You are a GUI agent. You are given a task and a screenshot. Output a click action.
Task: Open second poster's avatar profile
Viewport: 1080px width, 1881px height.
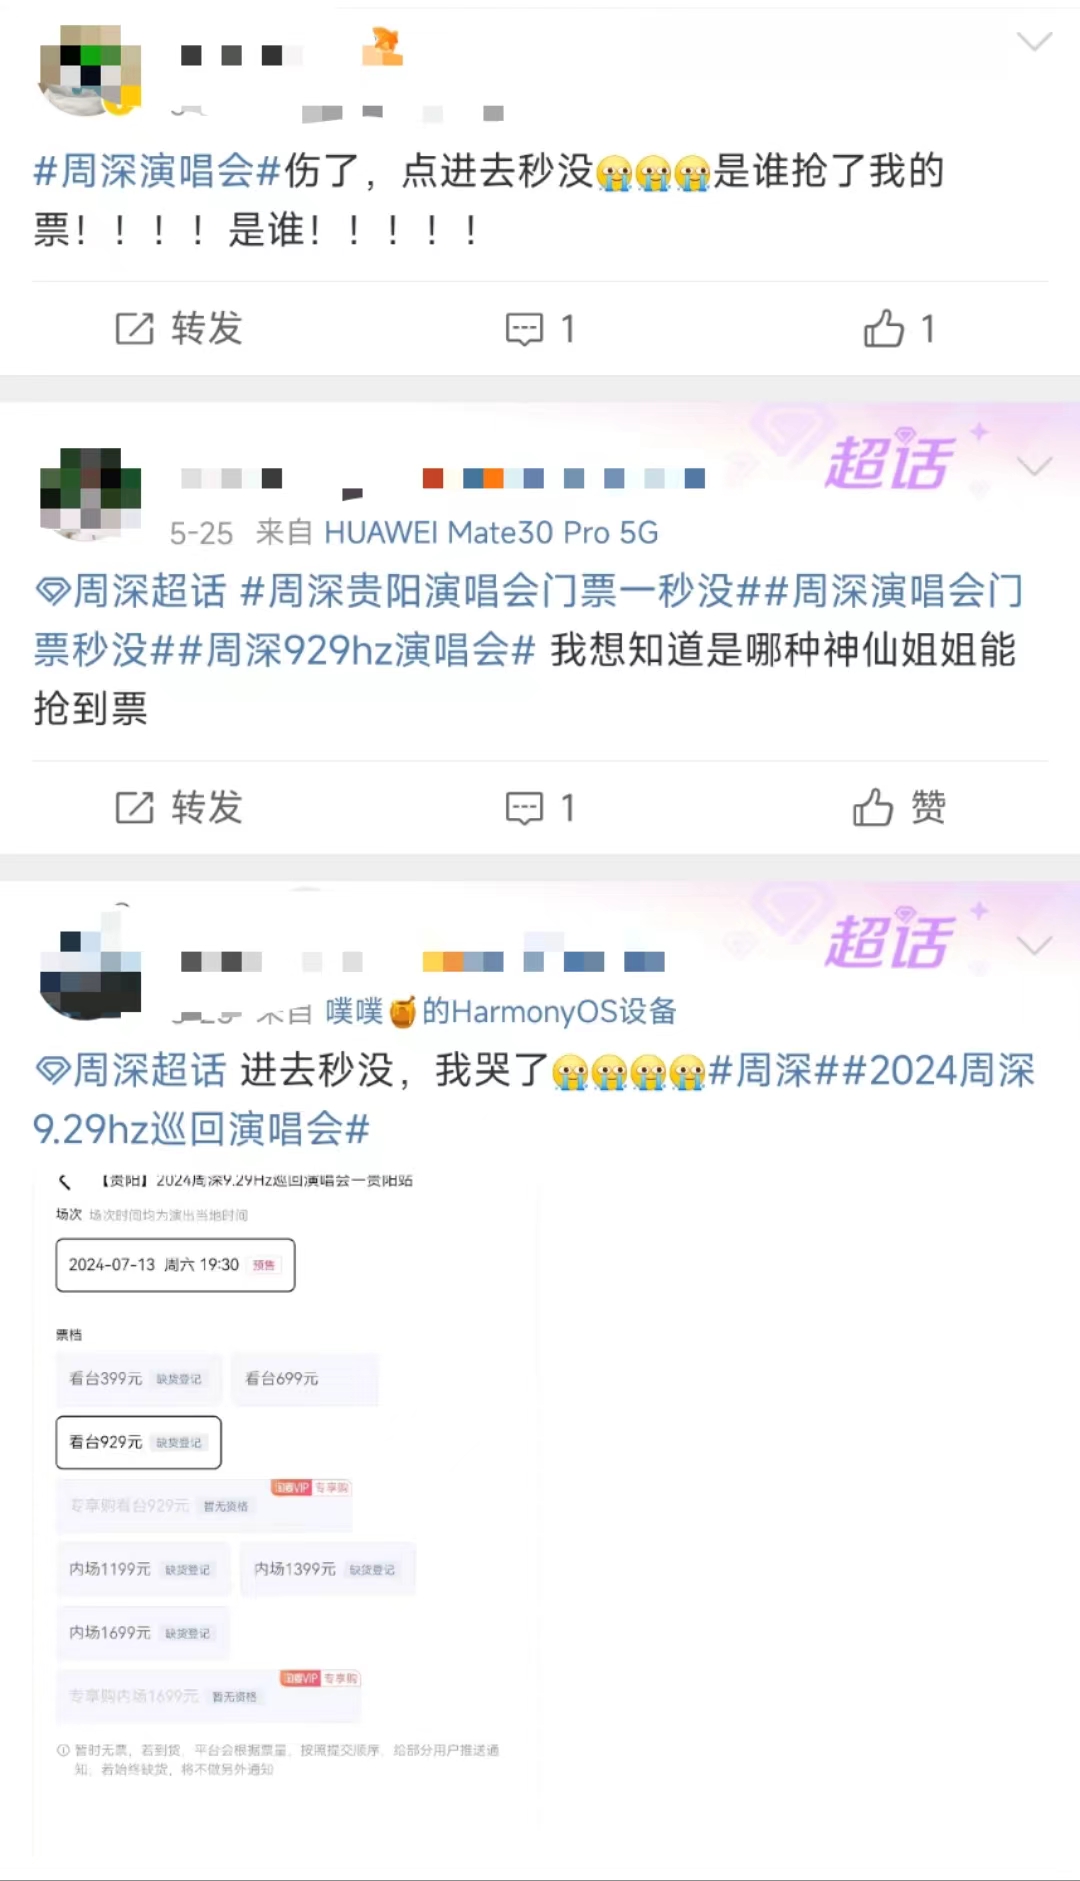point(90,494)
